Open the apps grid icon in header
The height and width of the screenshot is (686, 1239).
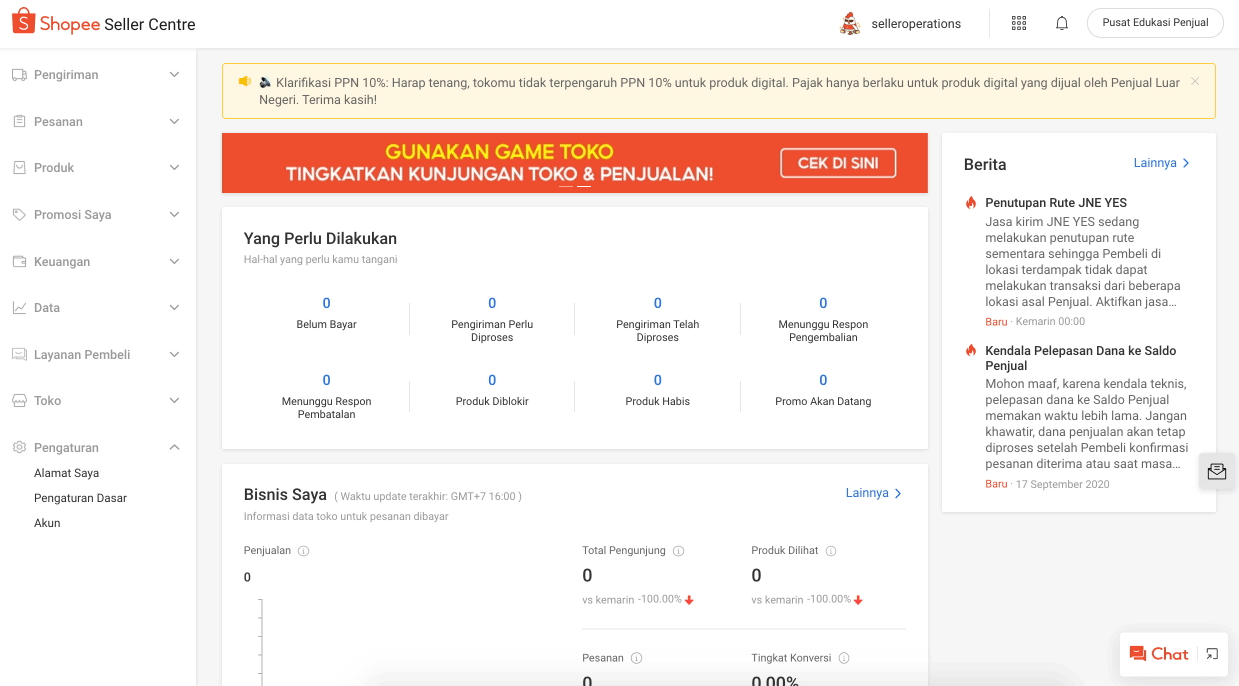pyautogui.click(x=1019, y=23)
